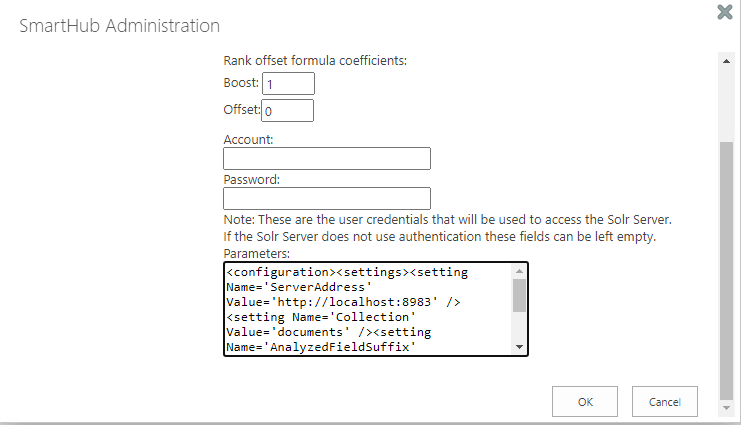
Task: Click the Boost input field
Action: tap(288, 84)
